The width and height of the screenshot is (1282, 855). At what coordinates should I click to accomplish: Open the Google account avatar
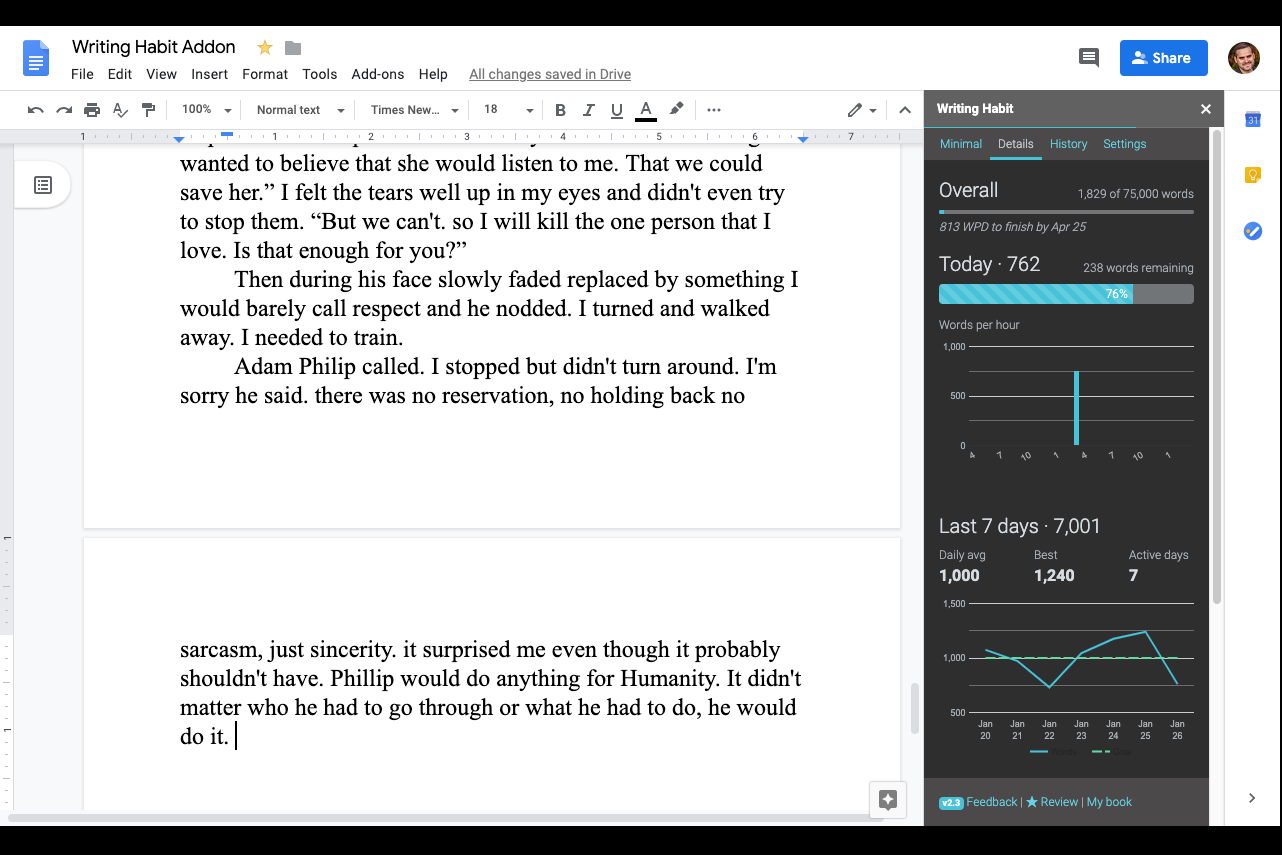pyautogui.click(x=1244, y=58)
